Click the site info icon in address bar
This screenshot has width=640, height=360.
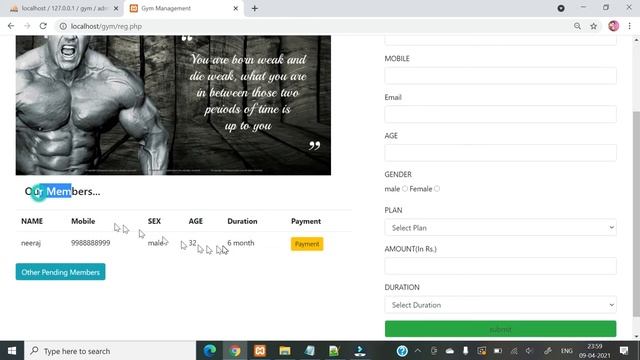click(x=63, y=26)
